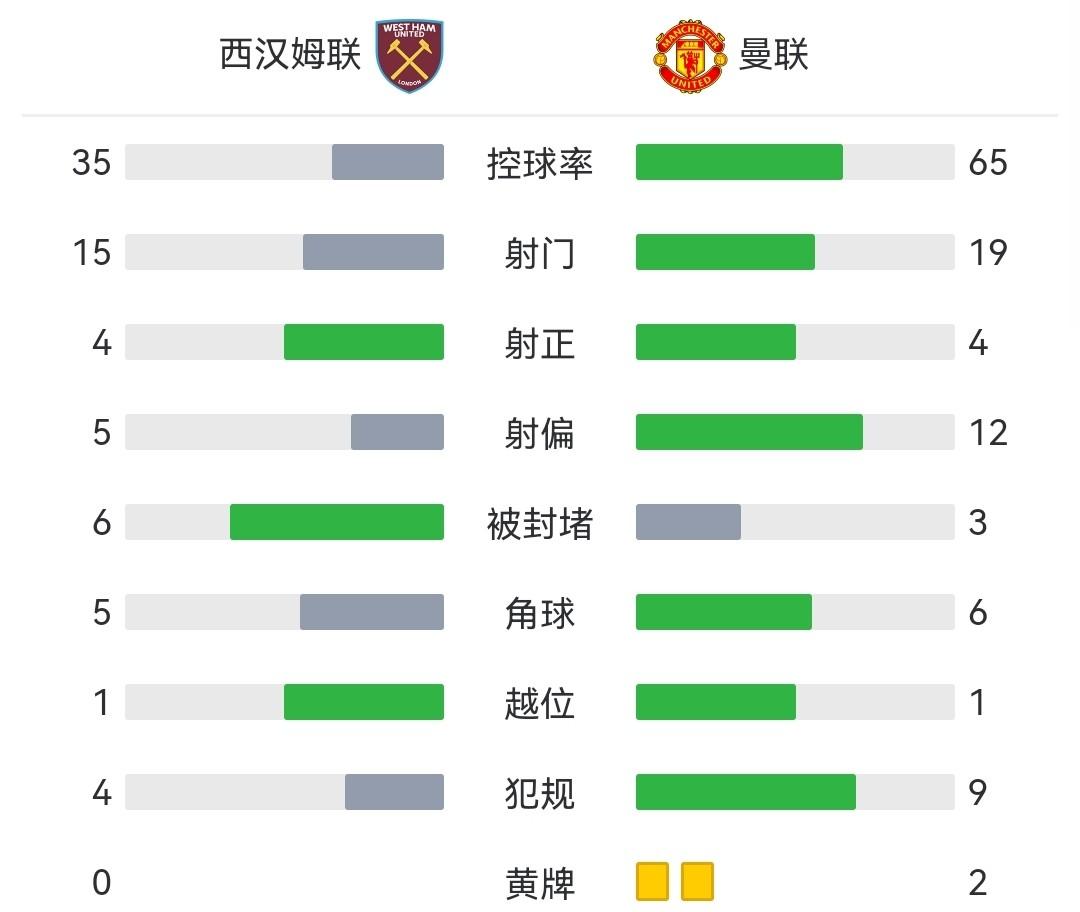Image resolution: width=1080 pixels, height=912 pixels.
Task: Click Manchester United's 射偏 green bar
Action: coord(749,432)
